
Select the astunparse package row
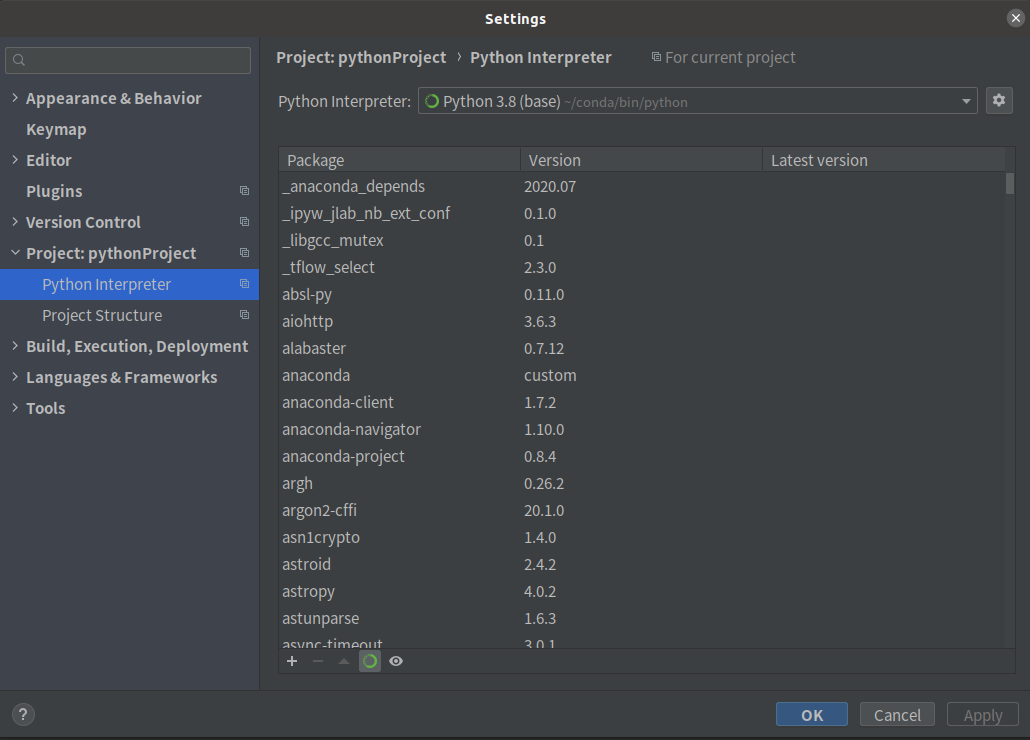(x=642, y=618)
